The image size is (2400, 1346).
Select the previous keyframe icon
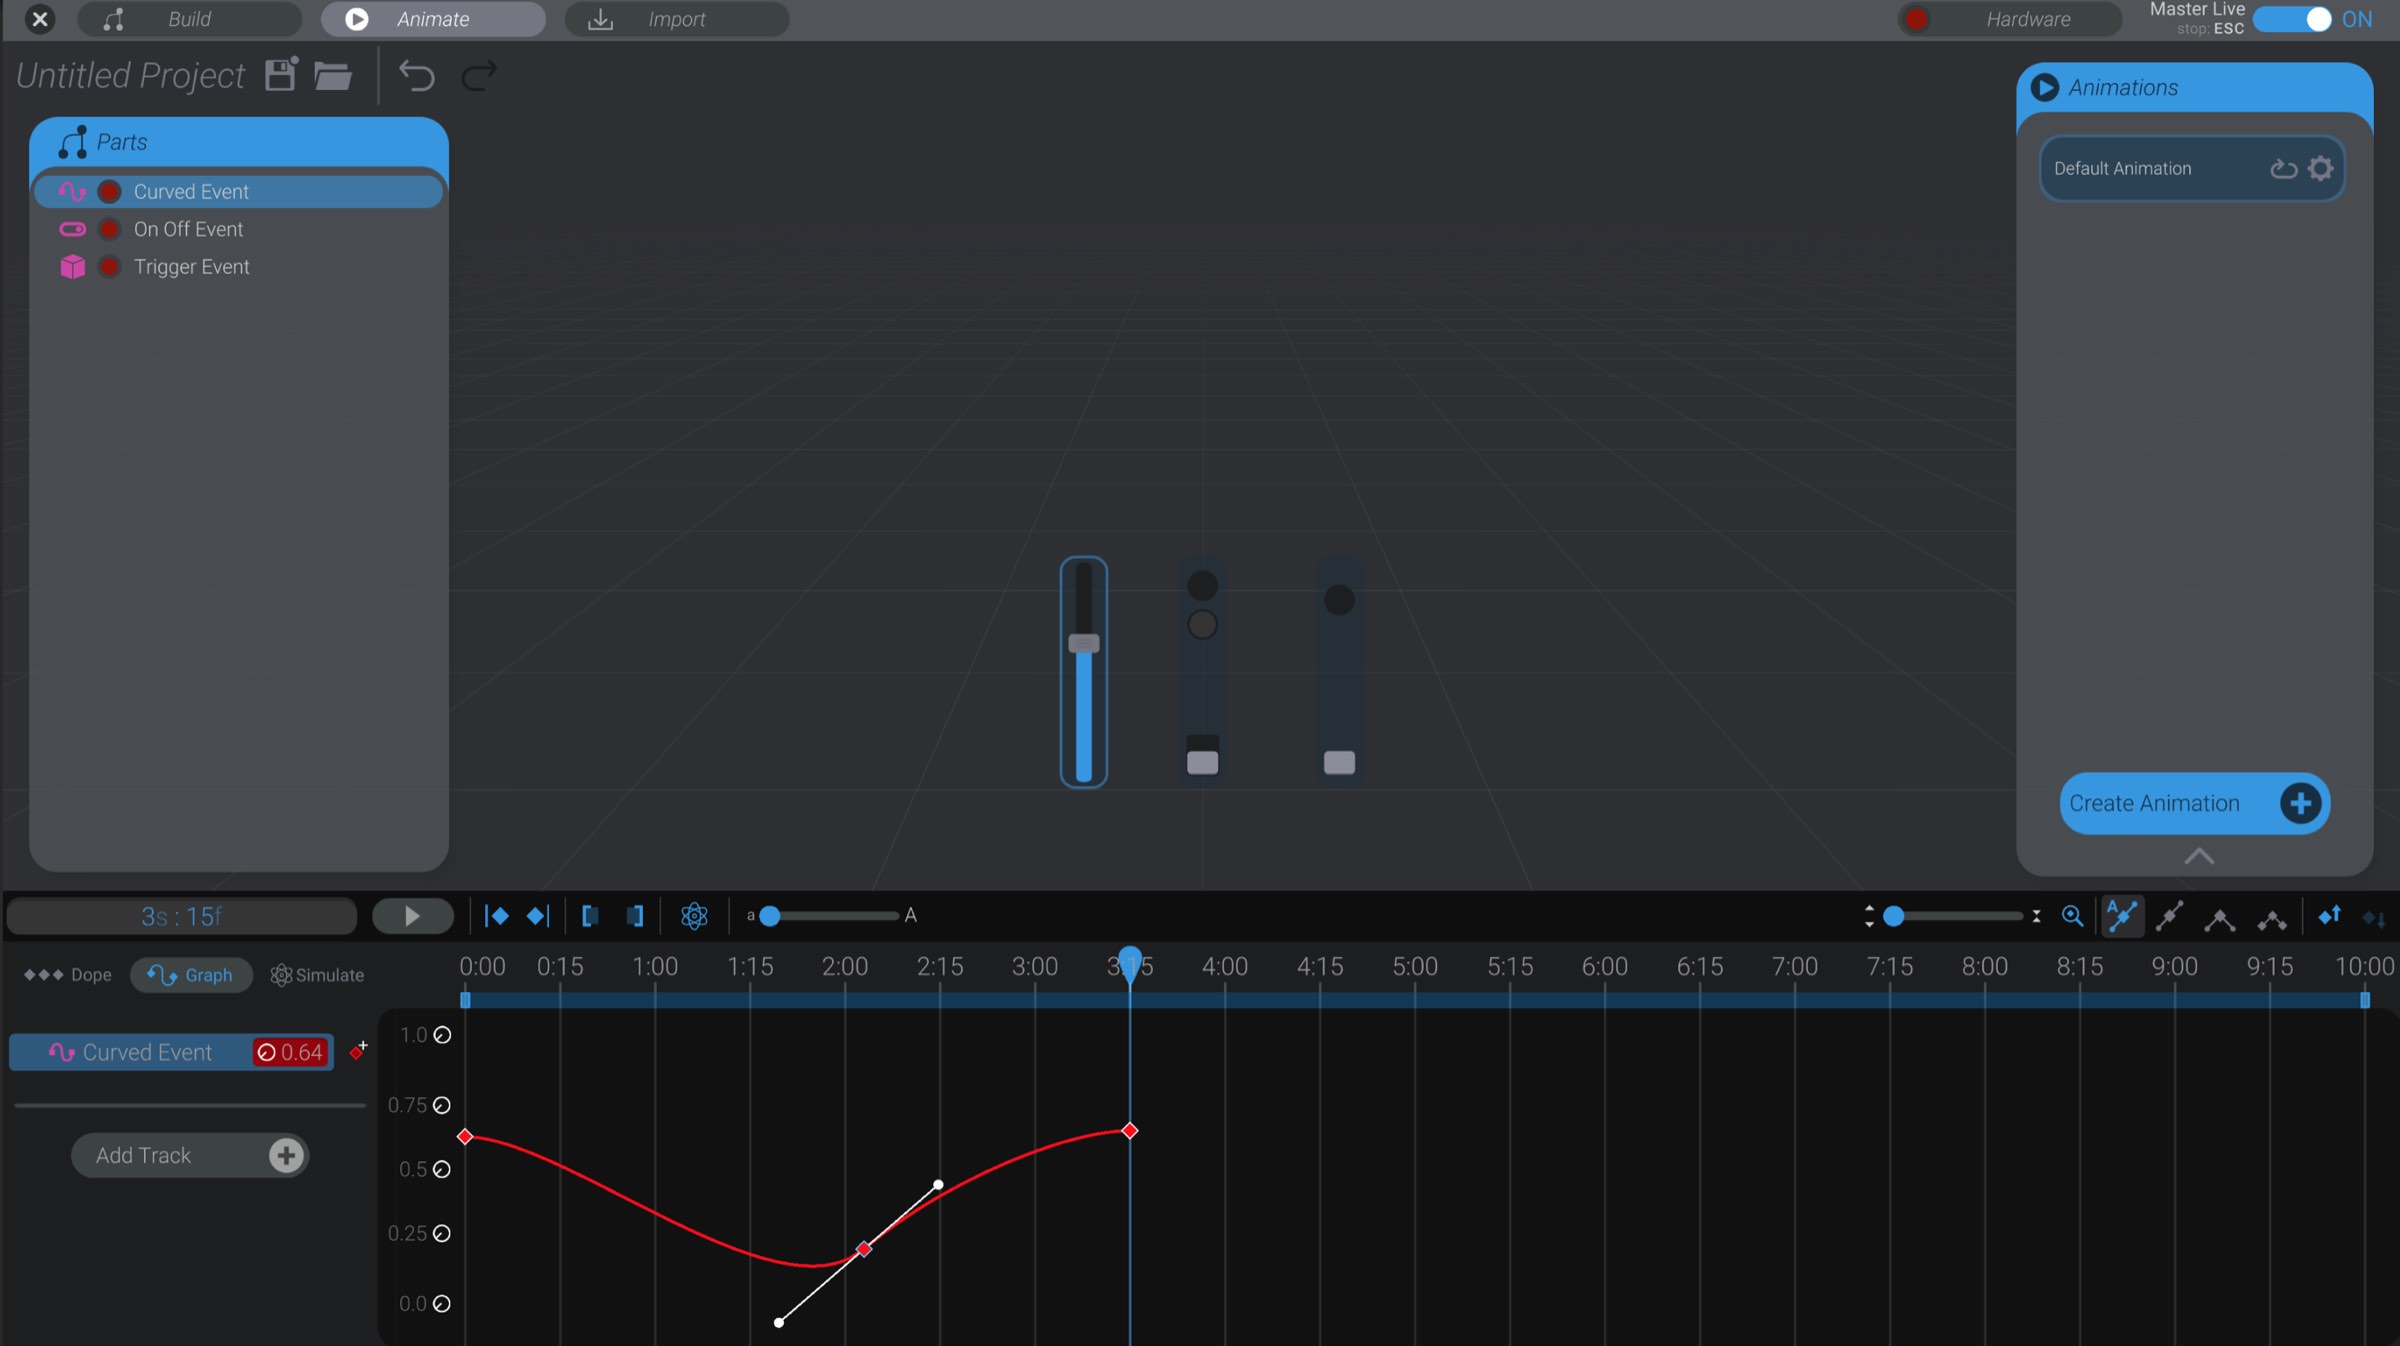pos(497,916)
